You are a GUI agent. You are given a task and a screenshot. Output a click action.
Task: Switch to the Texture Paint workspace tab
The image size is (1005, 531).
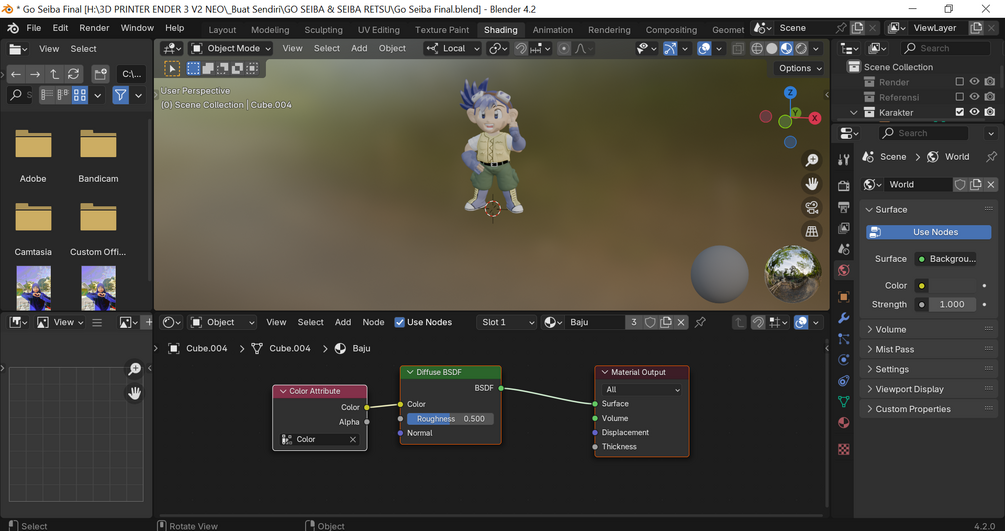442,30
